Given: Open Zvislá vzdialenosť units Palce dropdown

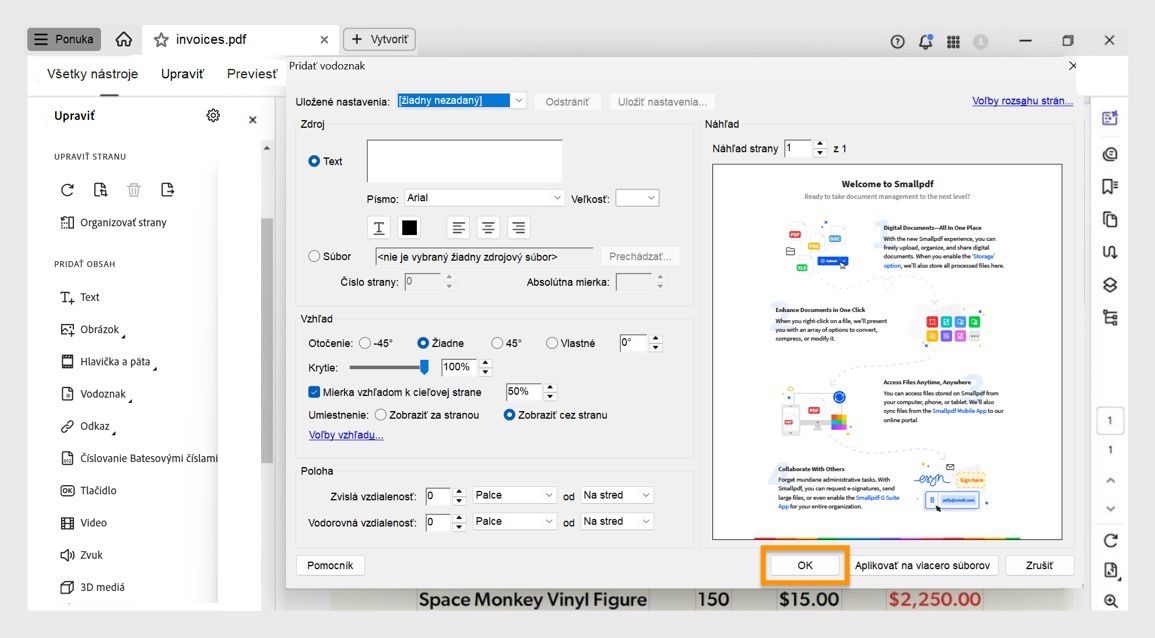Looking at the screenshot, I should click(514, 495).
